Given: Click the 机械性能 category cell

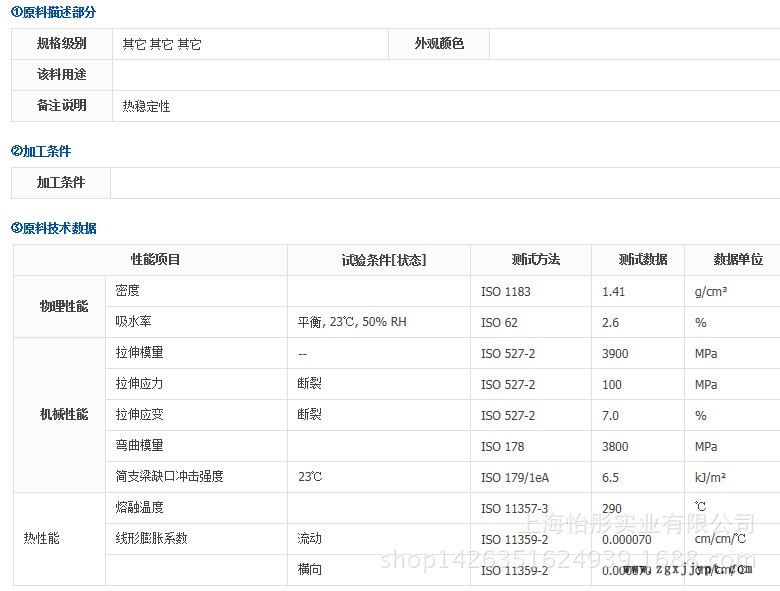Looking at the screenshot, I should [63, 414].
